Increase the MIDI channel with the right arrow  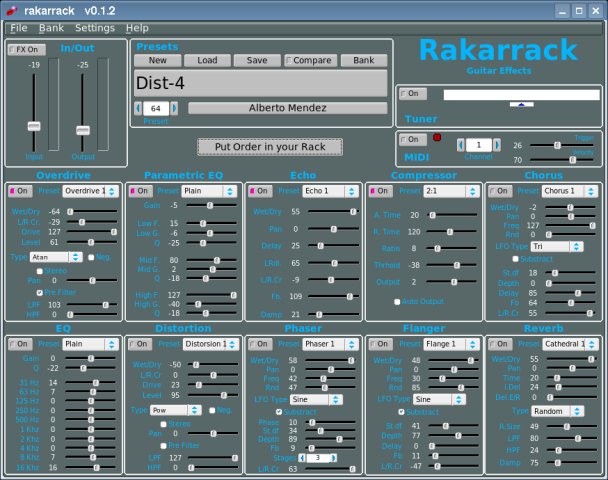(497, 145)
